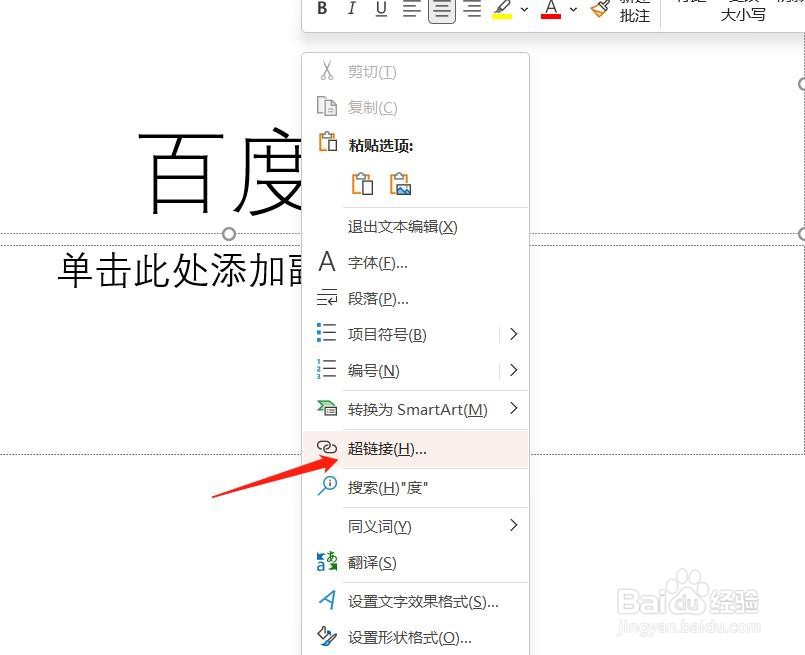Select 转换为 SmartArt(M)
This screenshot has width=805, height=655.
[x=416, y=410]
